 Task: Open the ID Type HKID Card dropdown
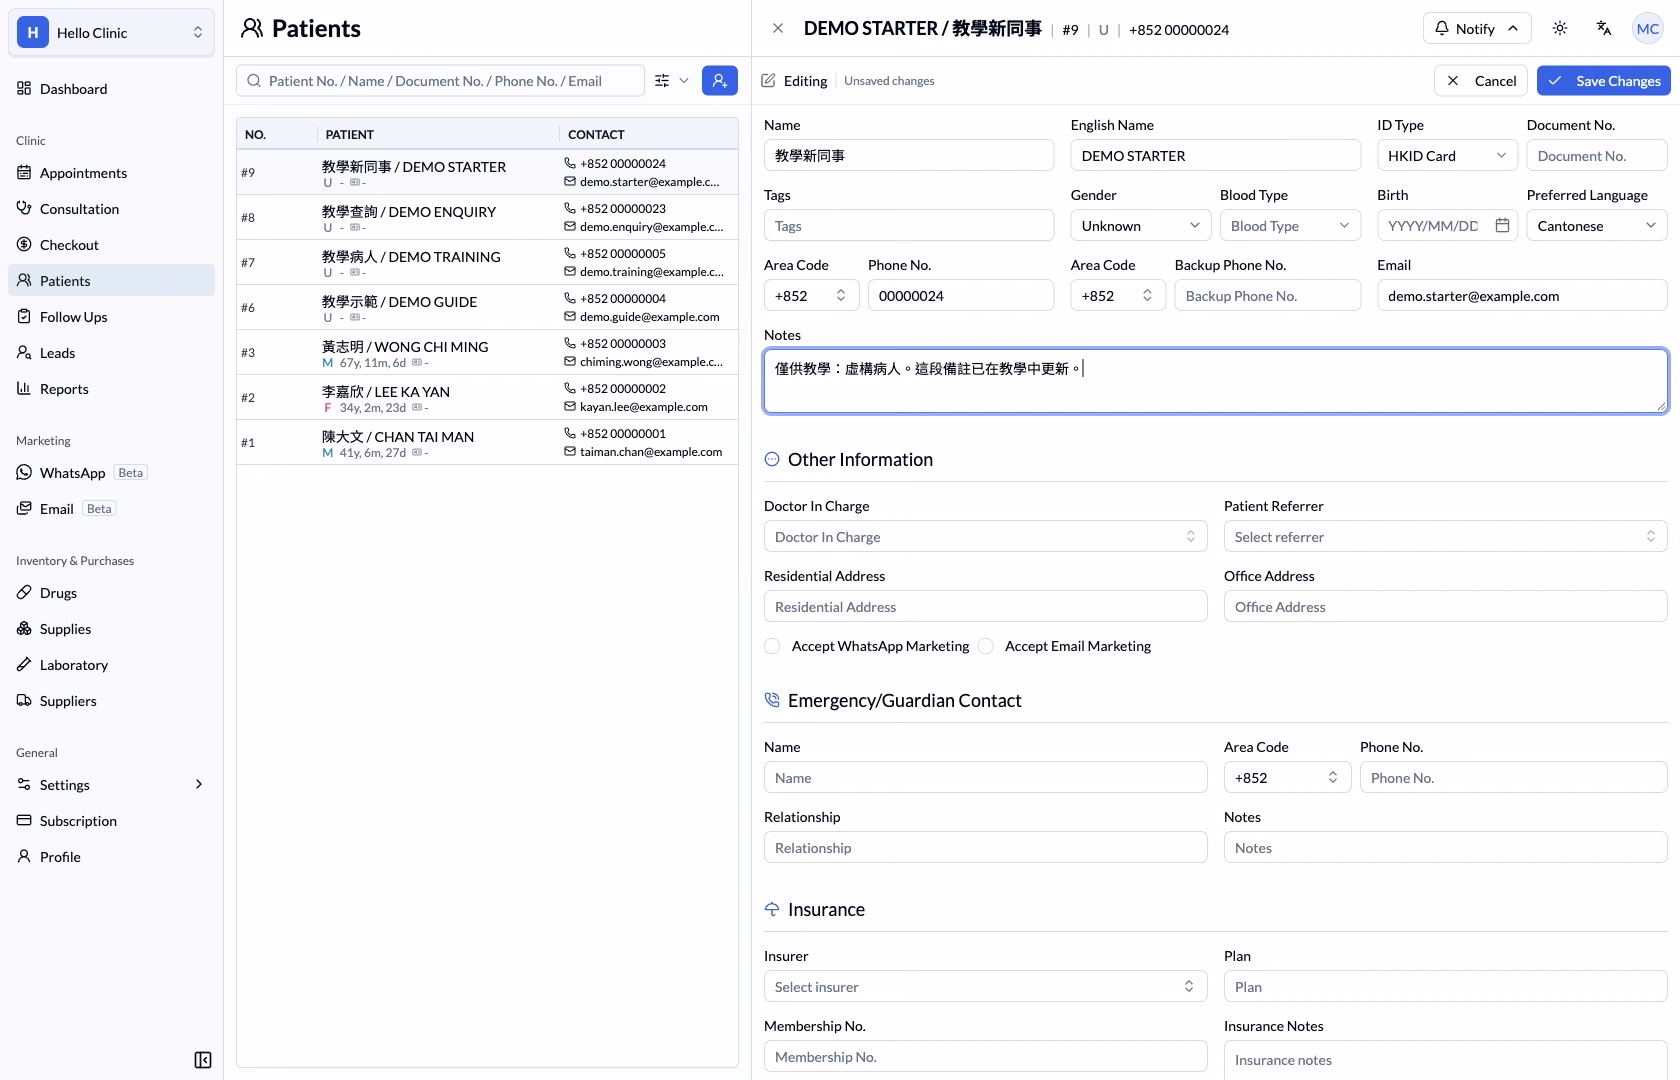[1447, 156]
